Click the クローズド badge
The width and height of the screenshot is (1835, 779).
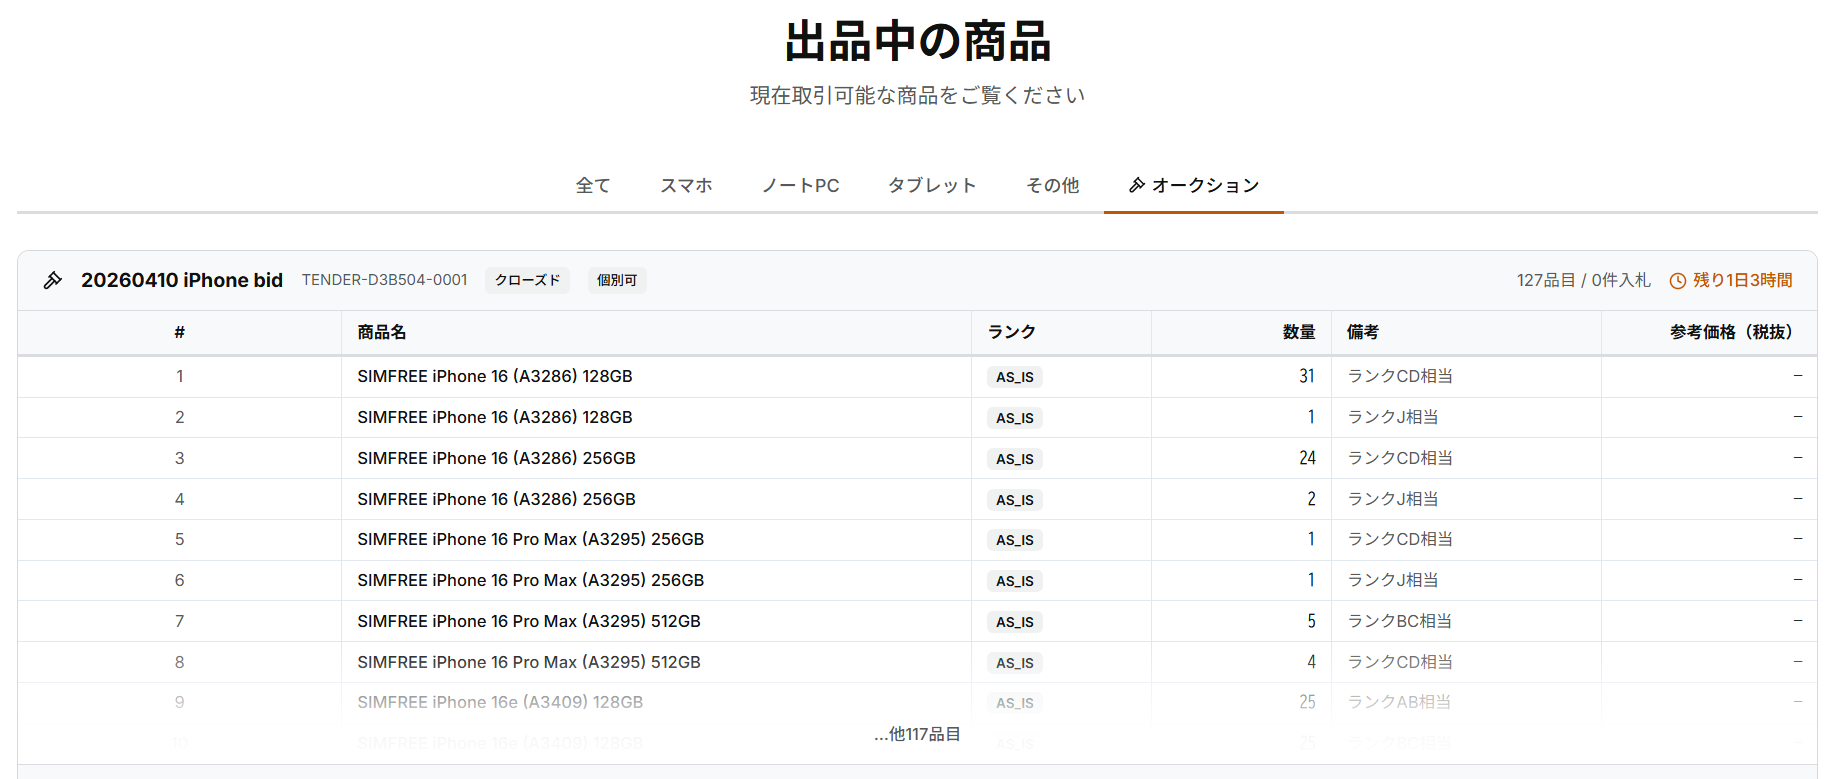tap(527, 281)
